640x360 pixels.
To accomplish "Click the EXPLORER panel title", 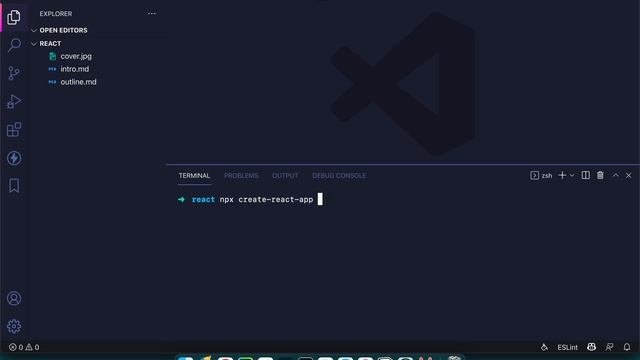I will 56,13.
